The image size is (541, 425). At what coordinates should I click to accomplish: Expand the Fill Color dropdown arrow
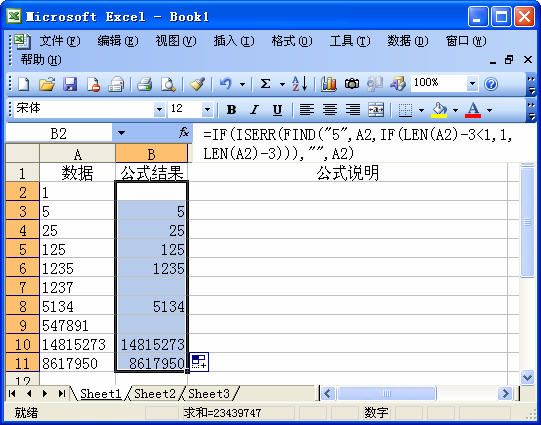(455, 110)
